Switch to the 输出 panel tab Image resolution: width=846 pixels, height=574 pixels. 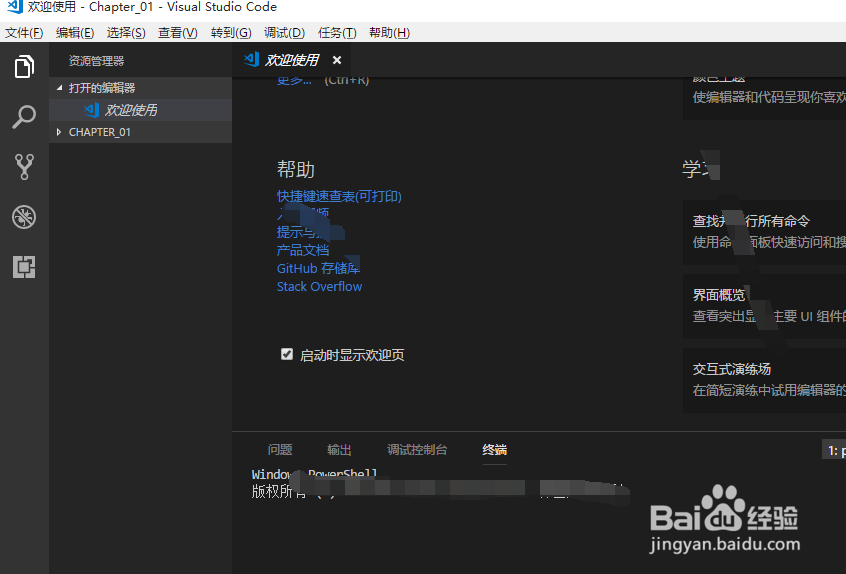coord(339,449)
